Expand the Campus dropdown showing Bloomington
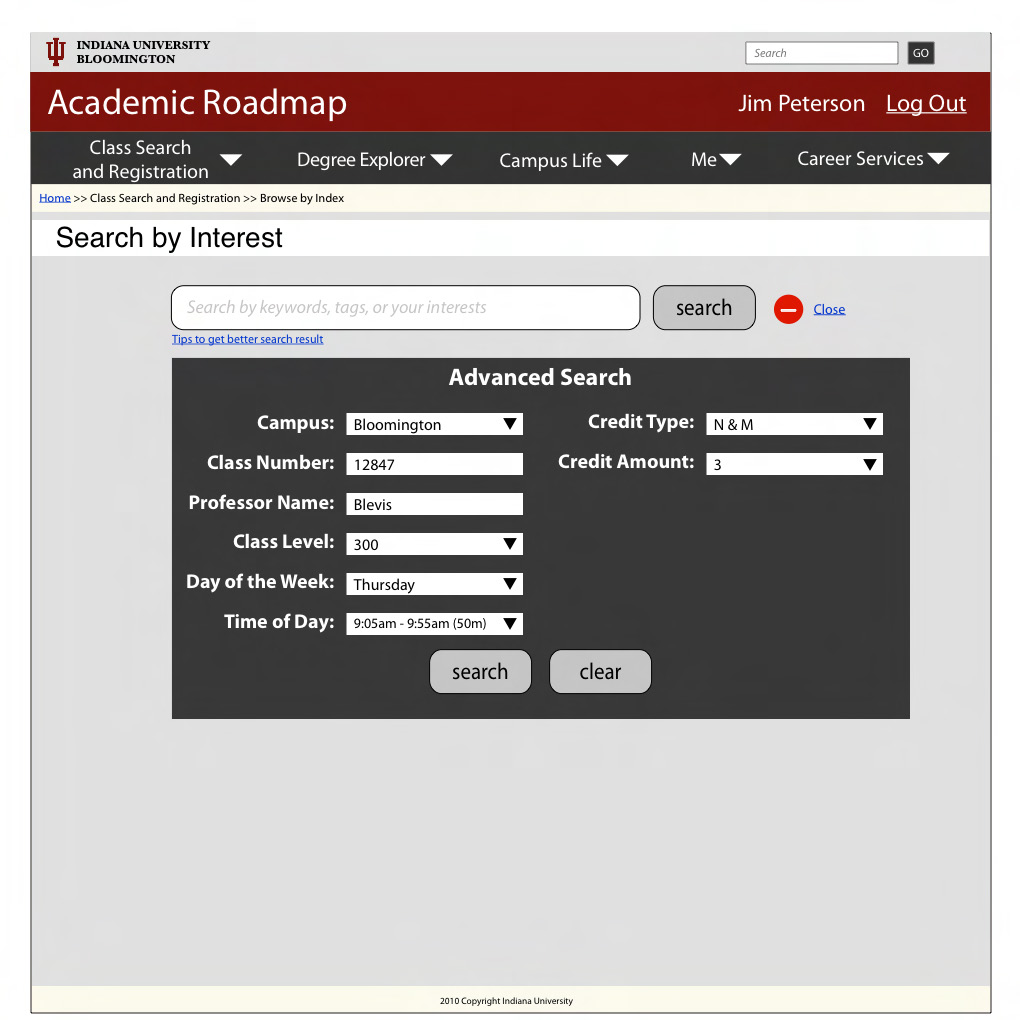The width and height of the screenshot is (1020, 1020). (435, 424)
